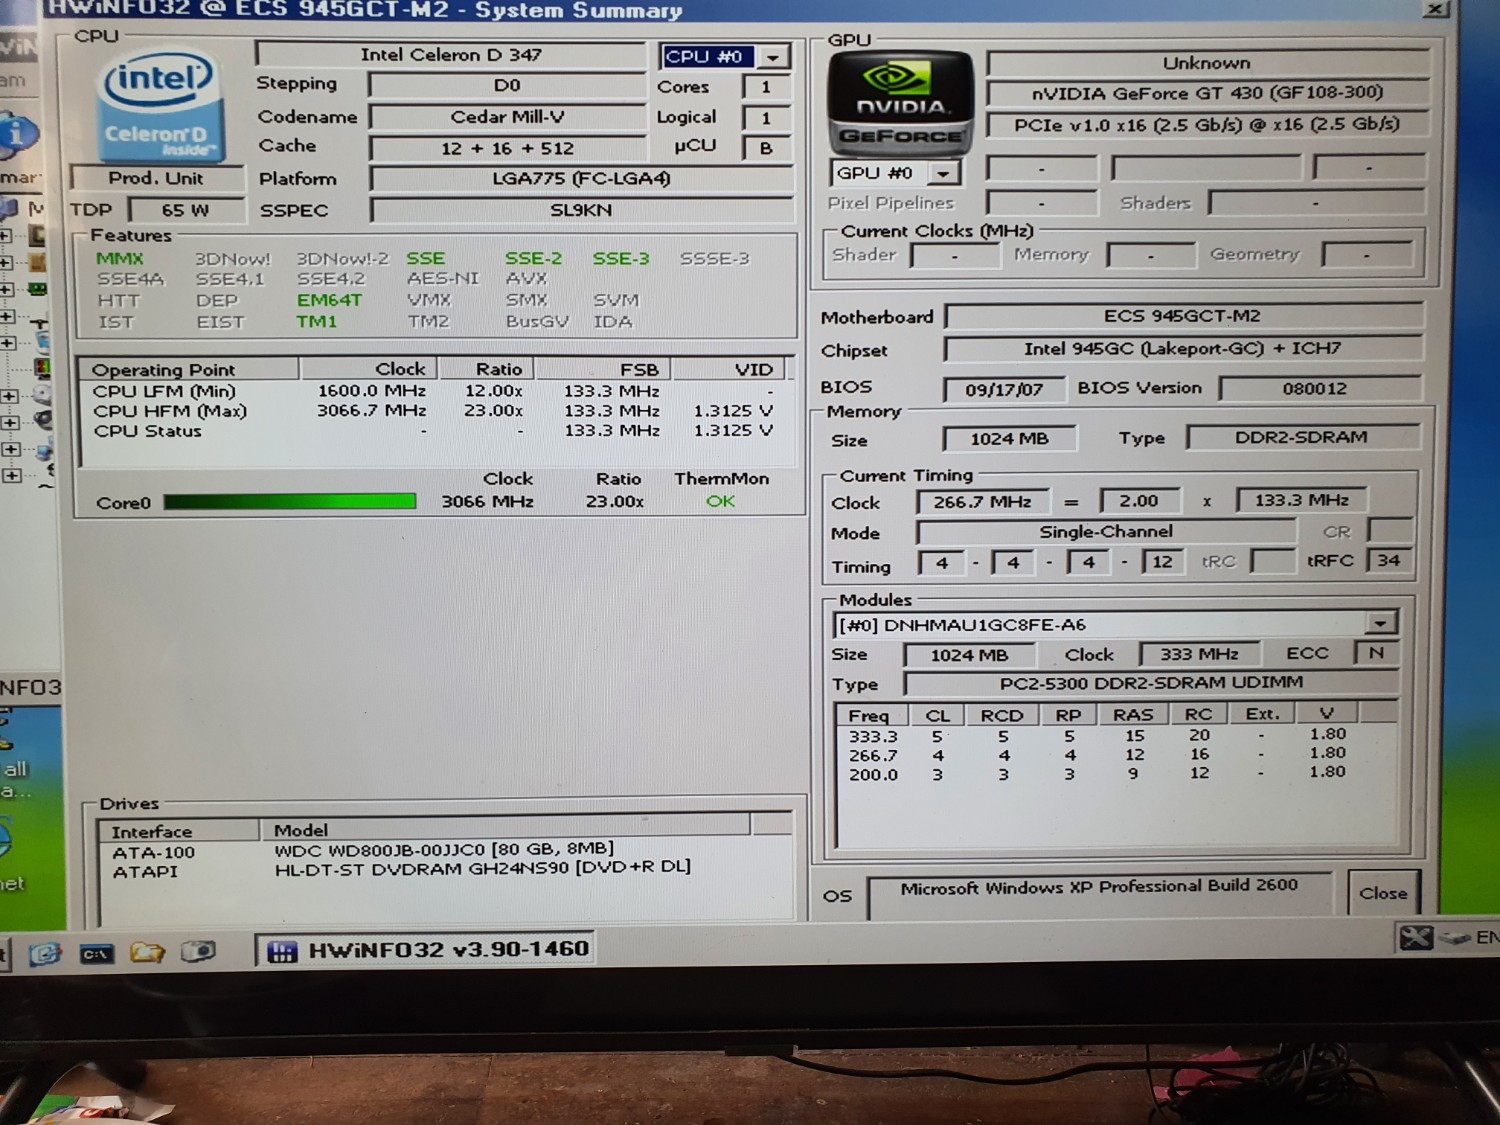Click the Core0 usage bar
Screen dimensions: 1500x1125
click(x=290, y=502)
